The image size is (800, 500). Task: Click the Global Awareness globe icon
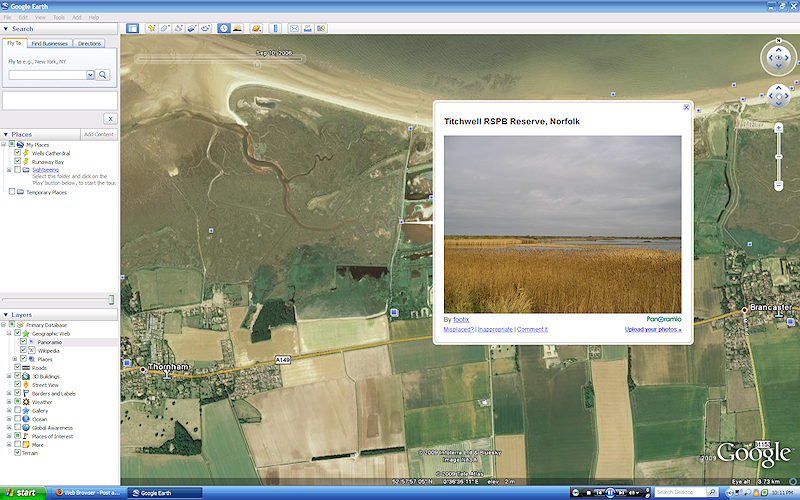26,428
